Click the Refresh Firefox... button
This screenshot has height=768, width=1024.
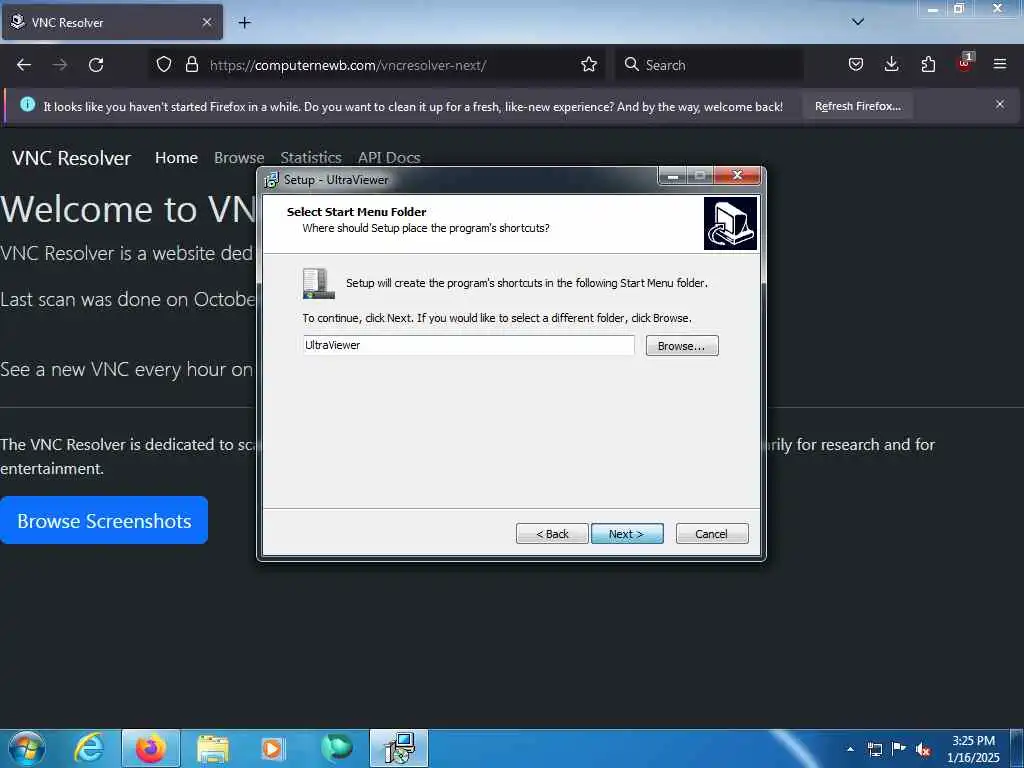[857, 106]
